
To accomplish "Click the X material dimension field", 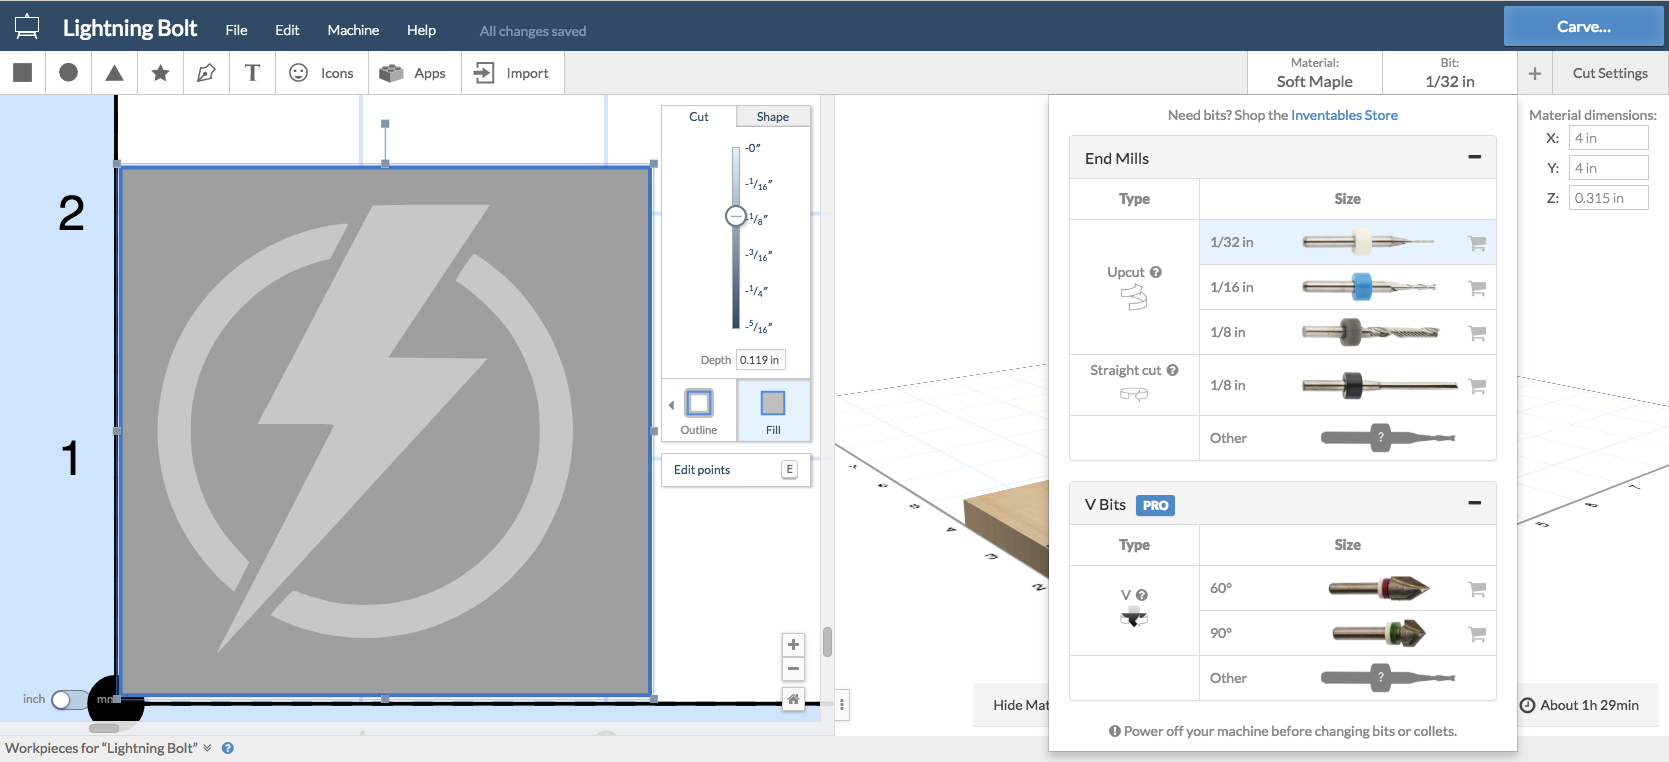I will pos(1608,138).
